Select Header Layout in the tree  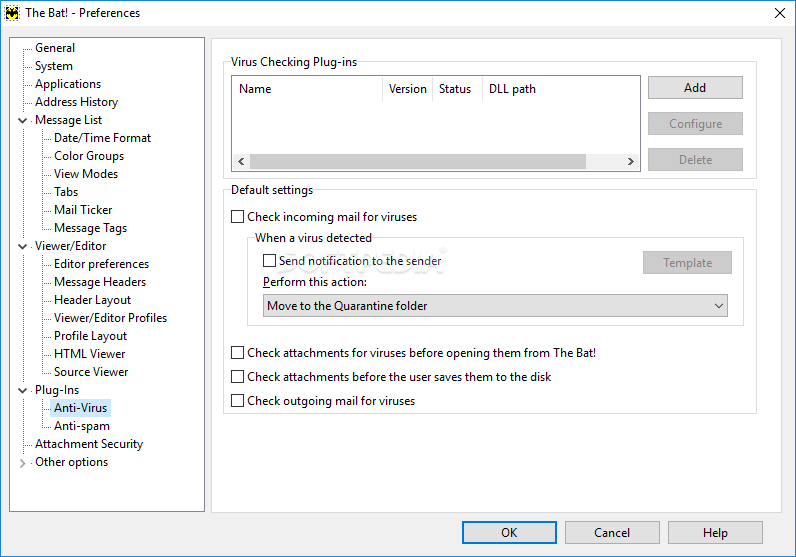(x=92, y=300)
